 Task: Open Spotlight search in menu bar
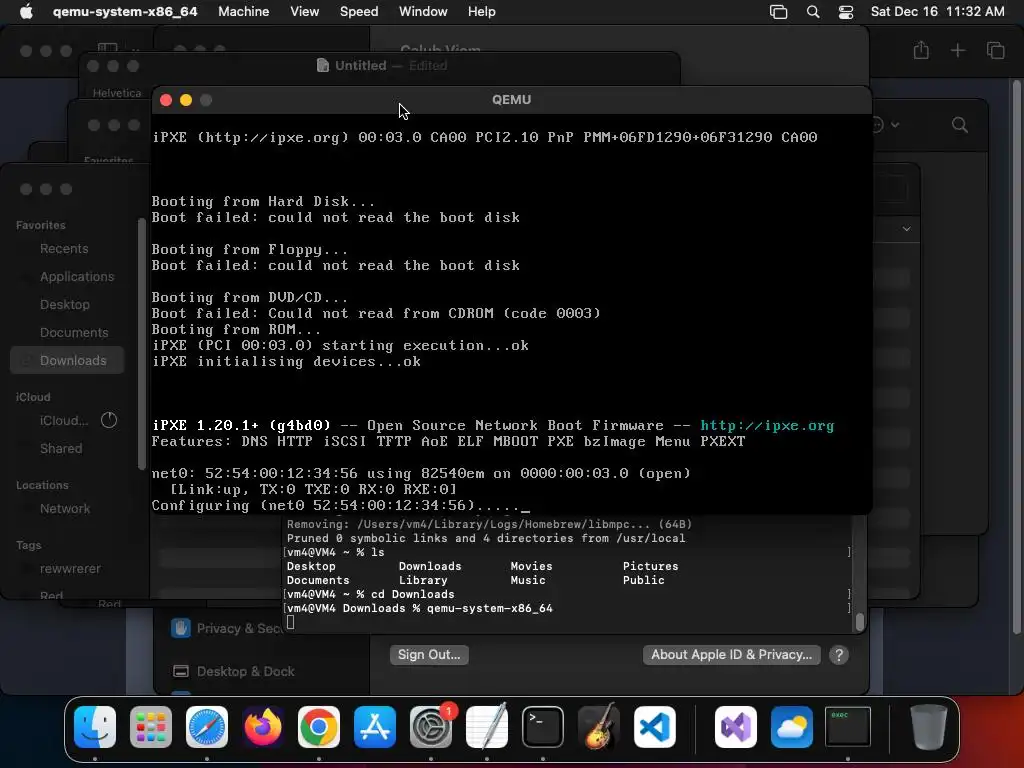[x=813, y=12]
